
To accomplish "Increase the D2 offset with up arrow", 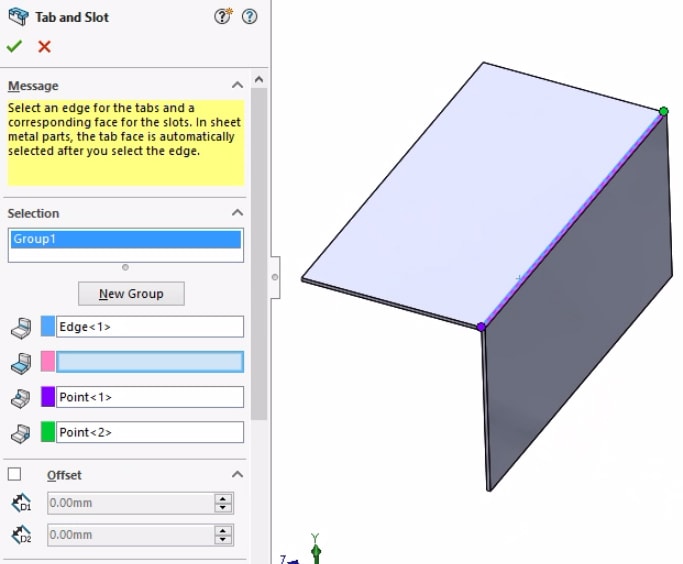I will click(x=223, y=530).
